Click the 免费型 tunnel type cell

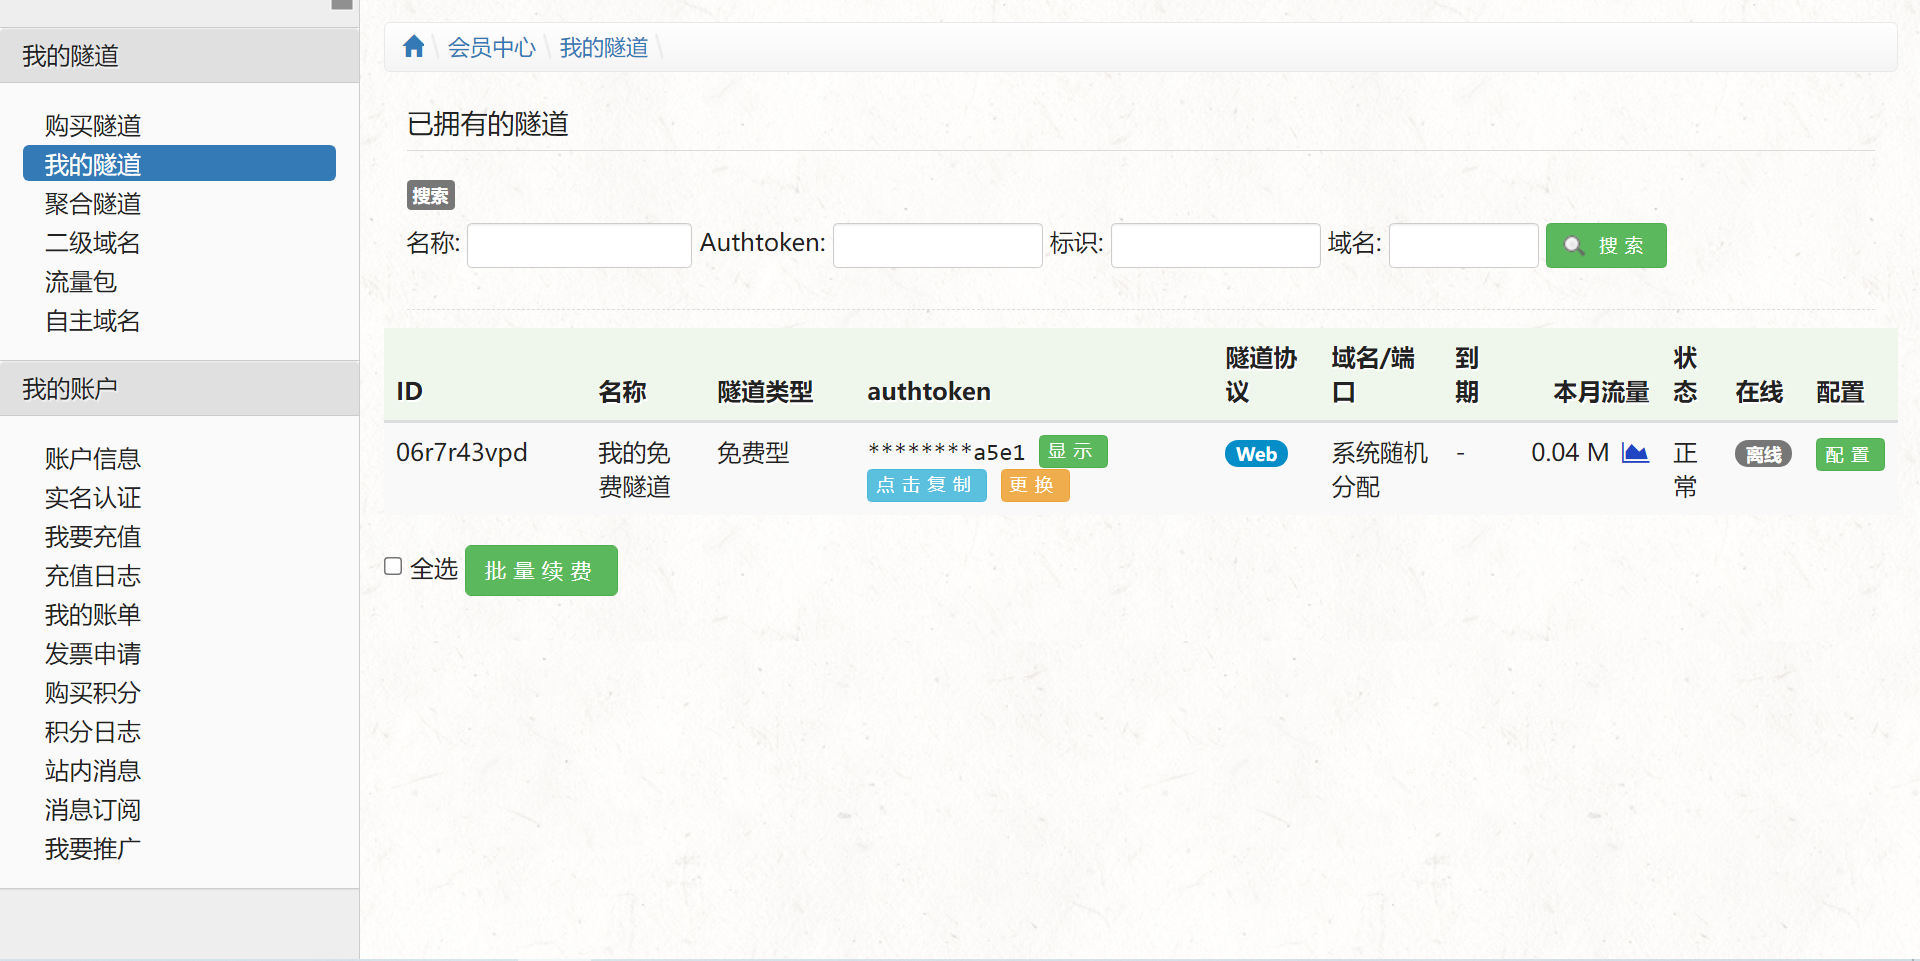(753, 452)
